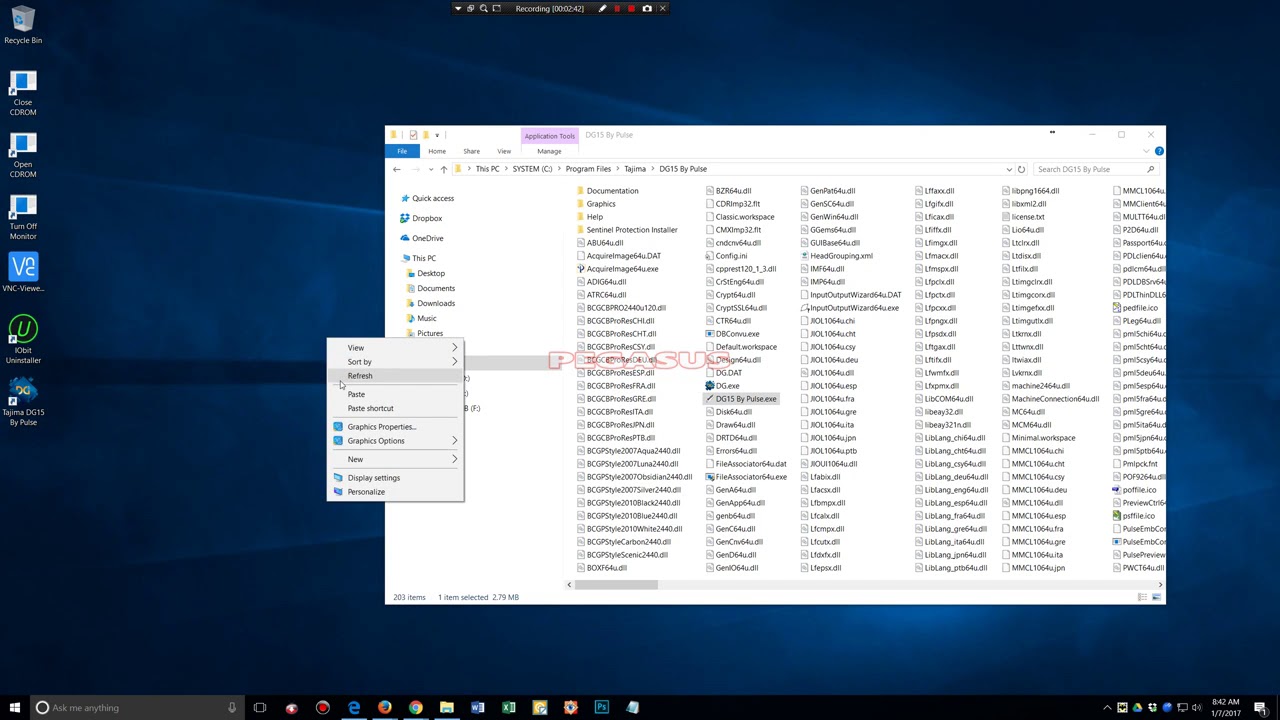This screenshot has width=1280, height=720.
Task: Switch to the Share ribbon tab
Action: (x=471, y=151)
